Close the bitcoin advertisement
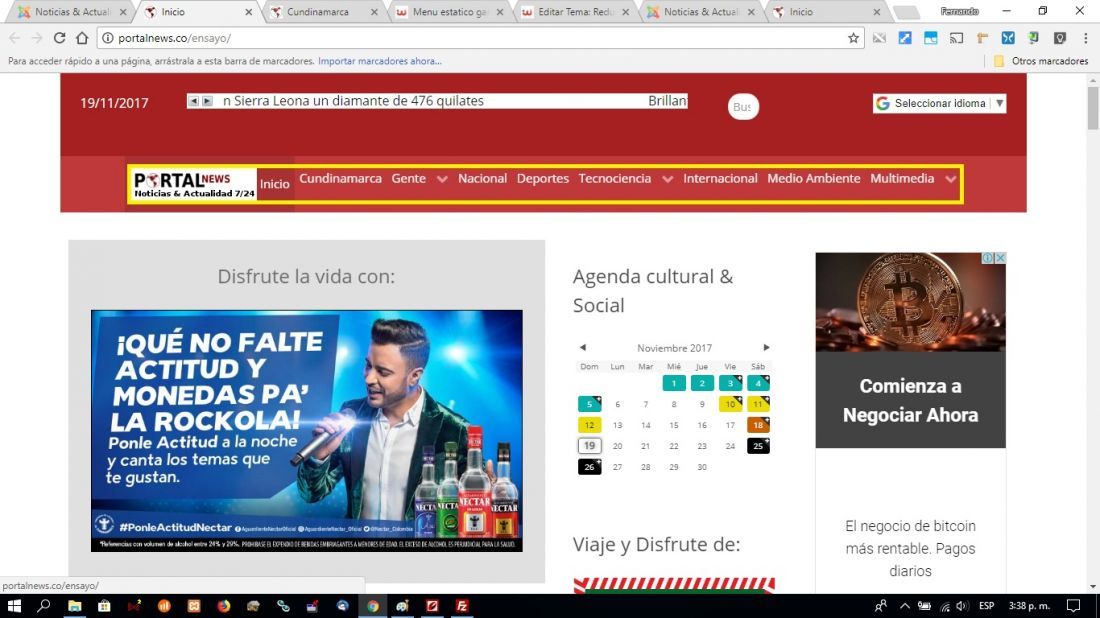This screenshot has height=618, width=1100. (x=1000, y=258)
